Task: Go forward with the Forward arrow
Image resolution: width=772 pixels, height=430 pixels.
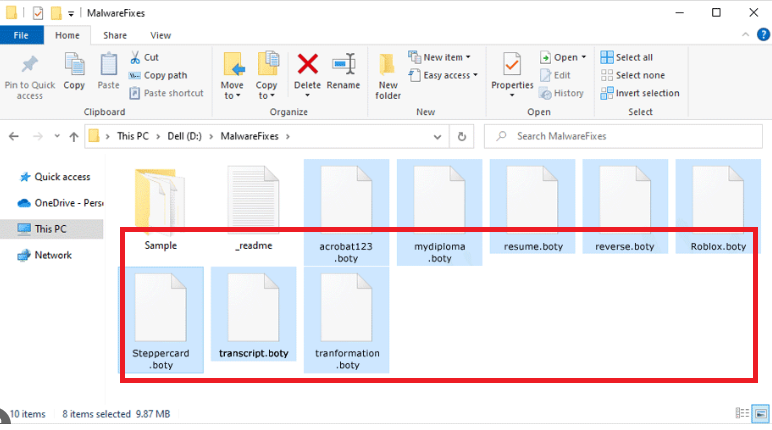Action: coord(37,136)
